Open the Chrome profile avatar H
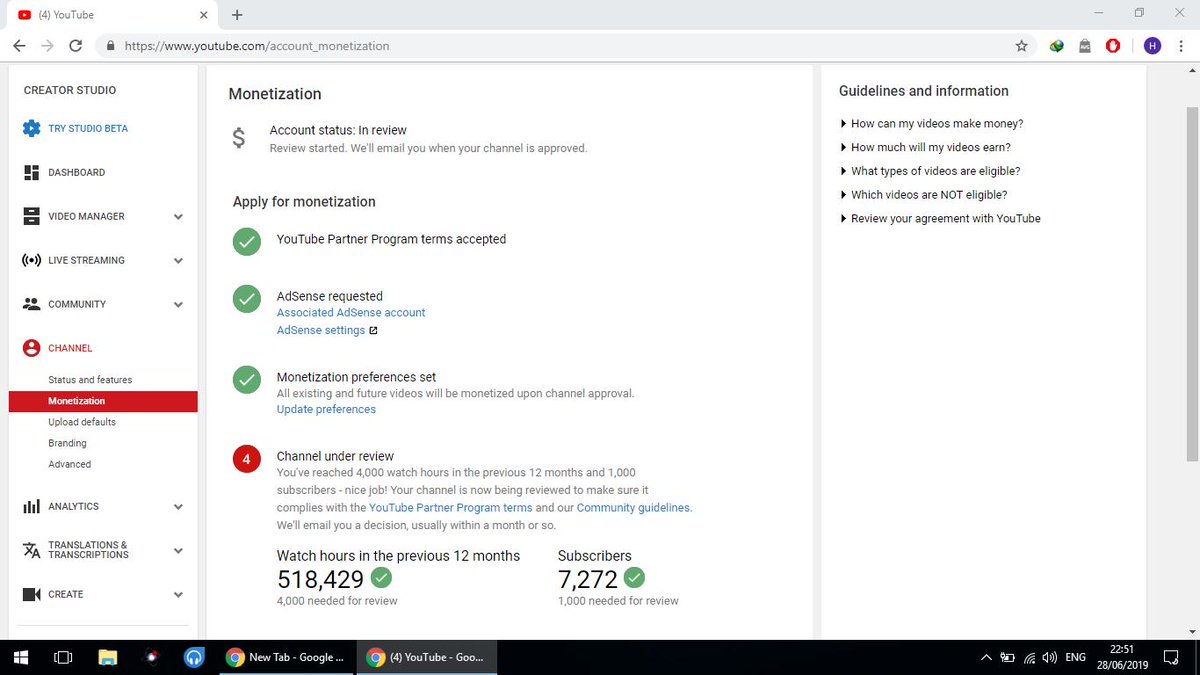 point(1152,46)
